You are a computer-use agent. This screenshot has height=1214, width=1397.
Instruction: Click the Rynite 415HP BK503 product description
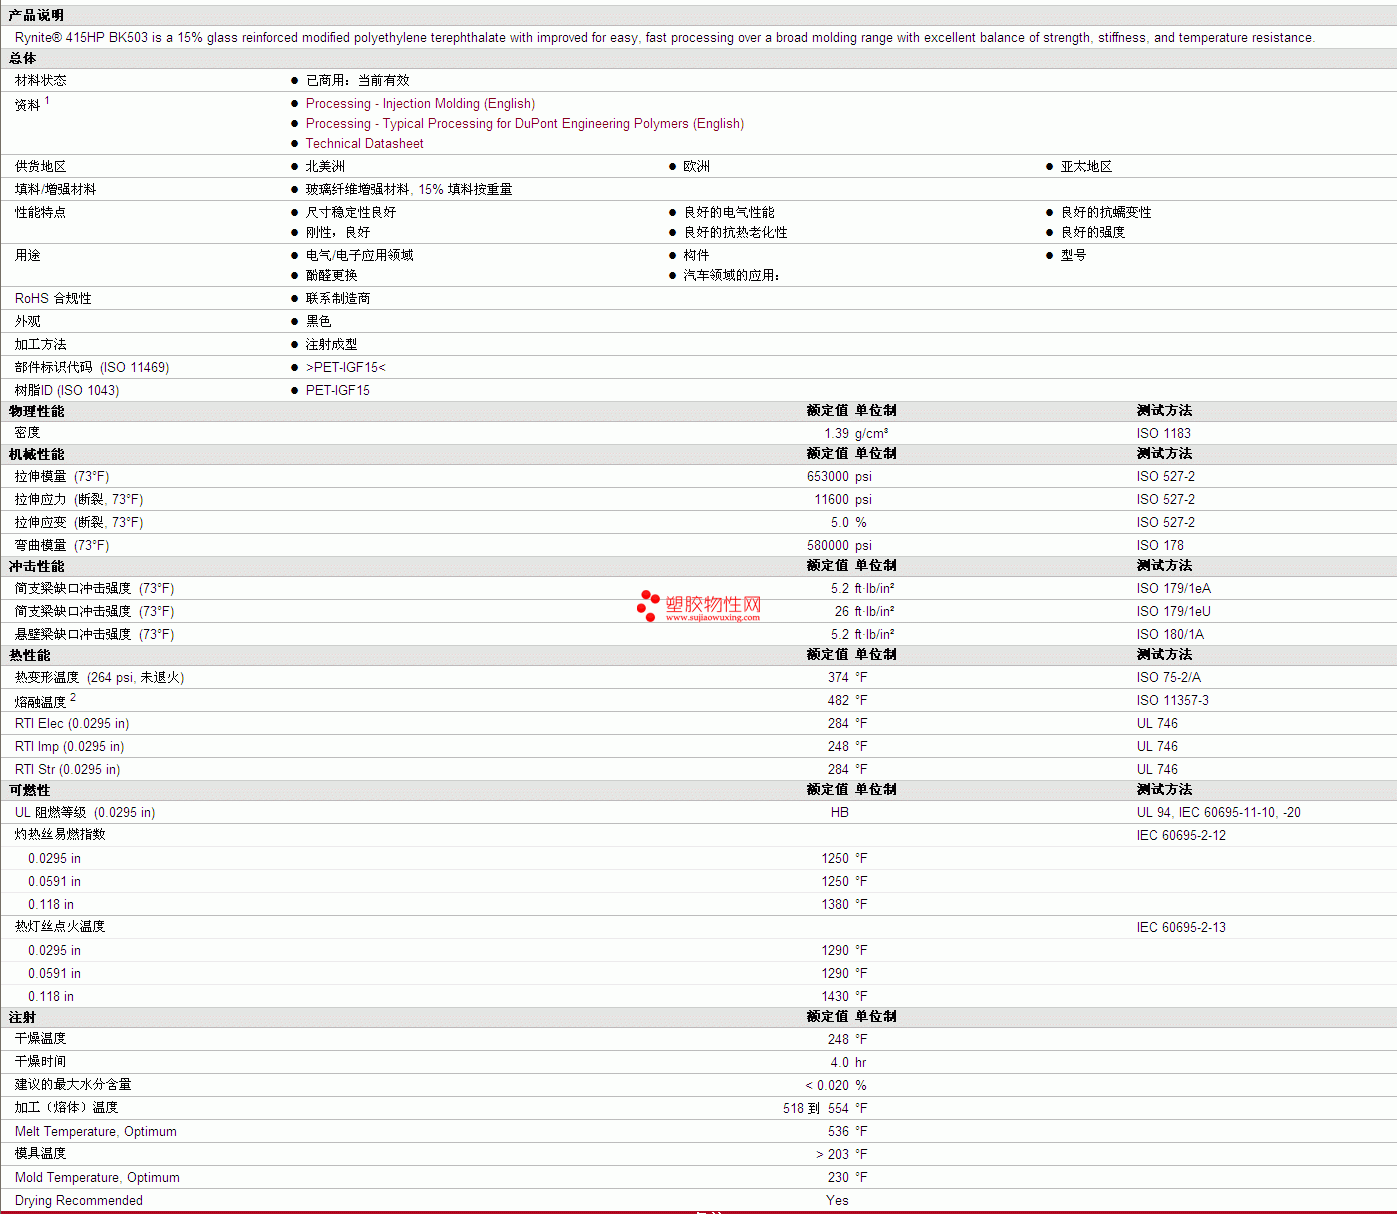(665, 38)
